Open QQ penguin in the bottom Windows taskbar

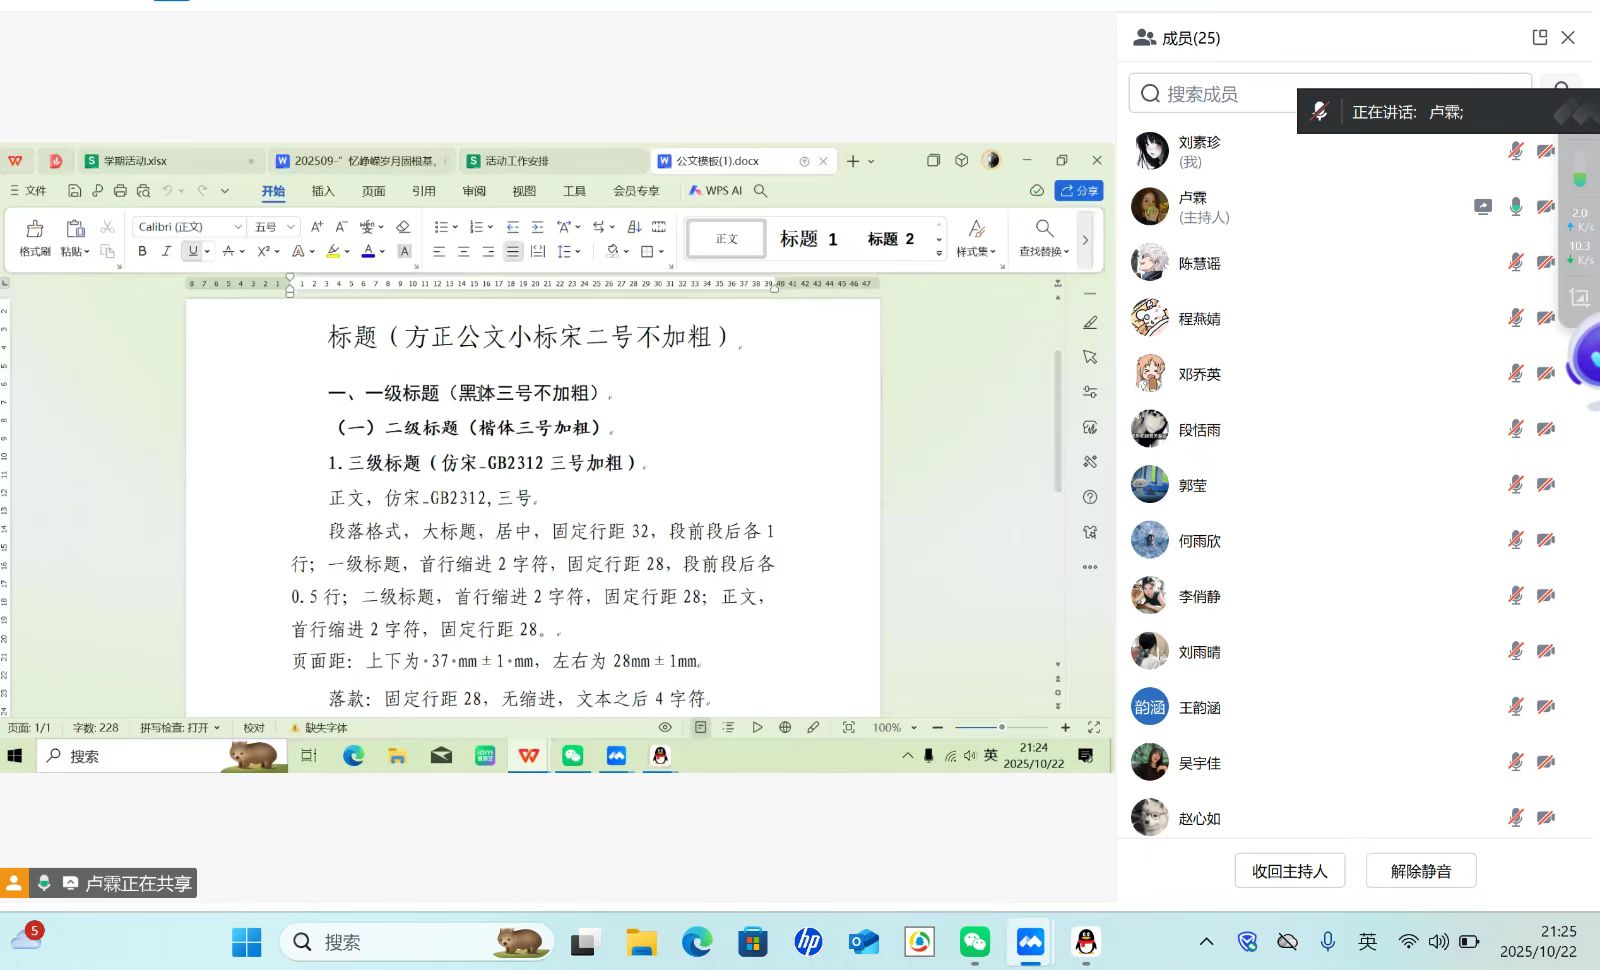(x=1085, y=942)
